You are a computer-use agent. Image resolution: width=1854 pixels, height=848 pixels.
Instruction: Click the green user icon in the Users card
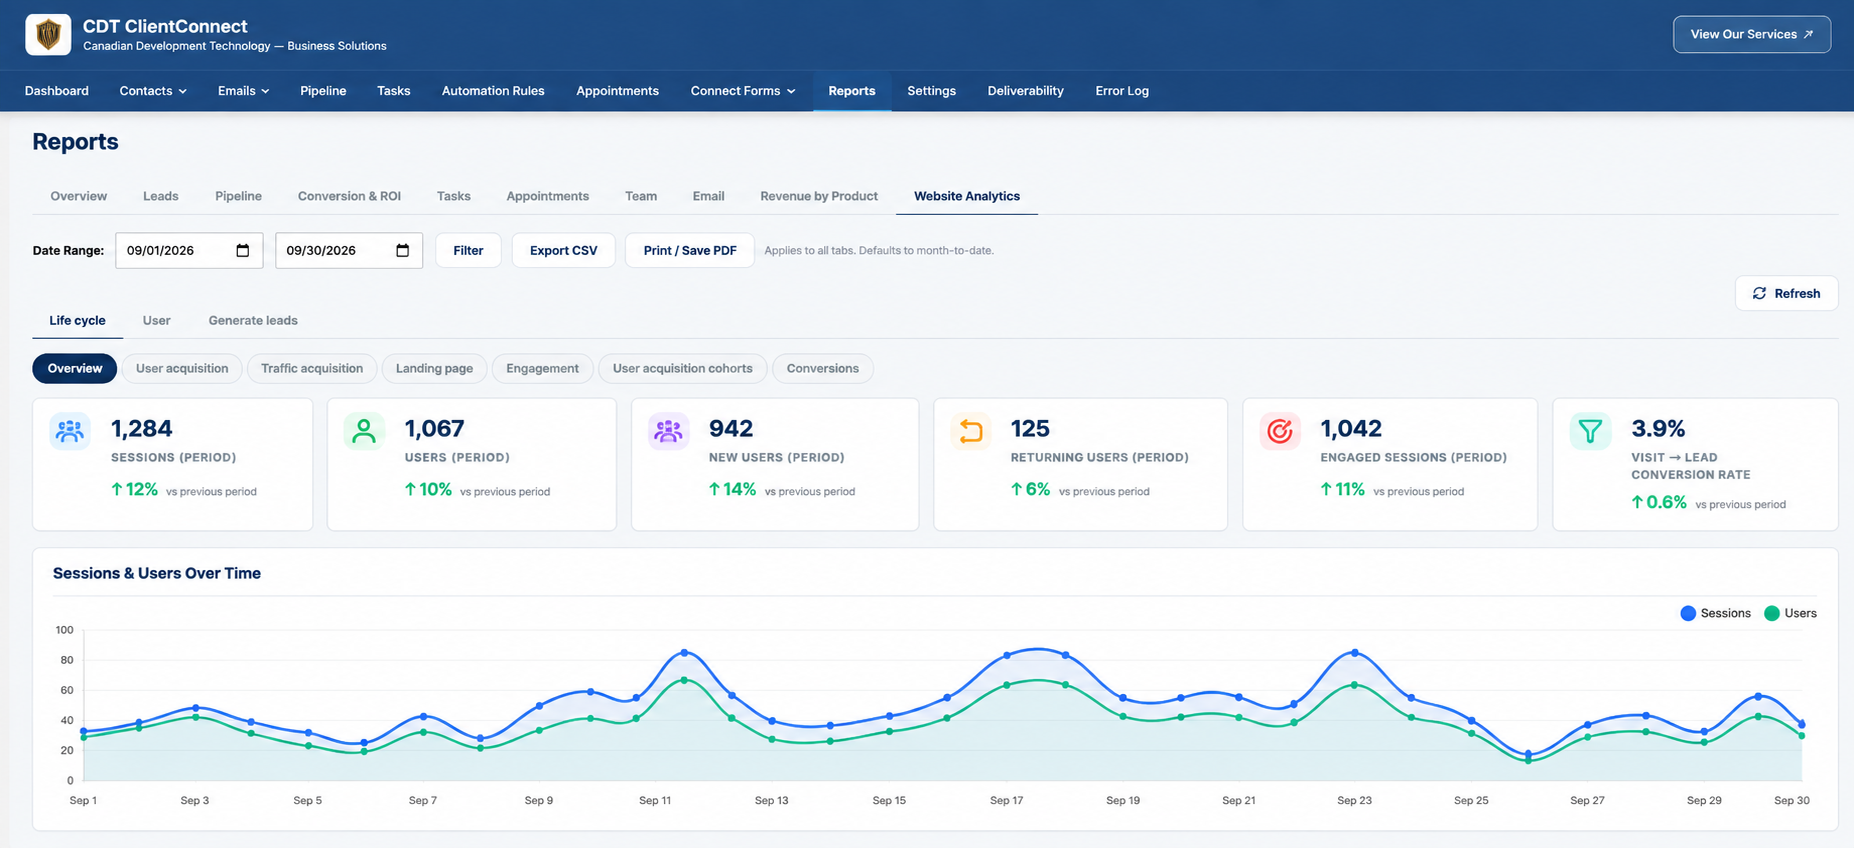[x=364, y=431]
